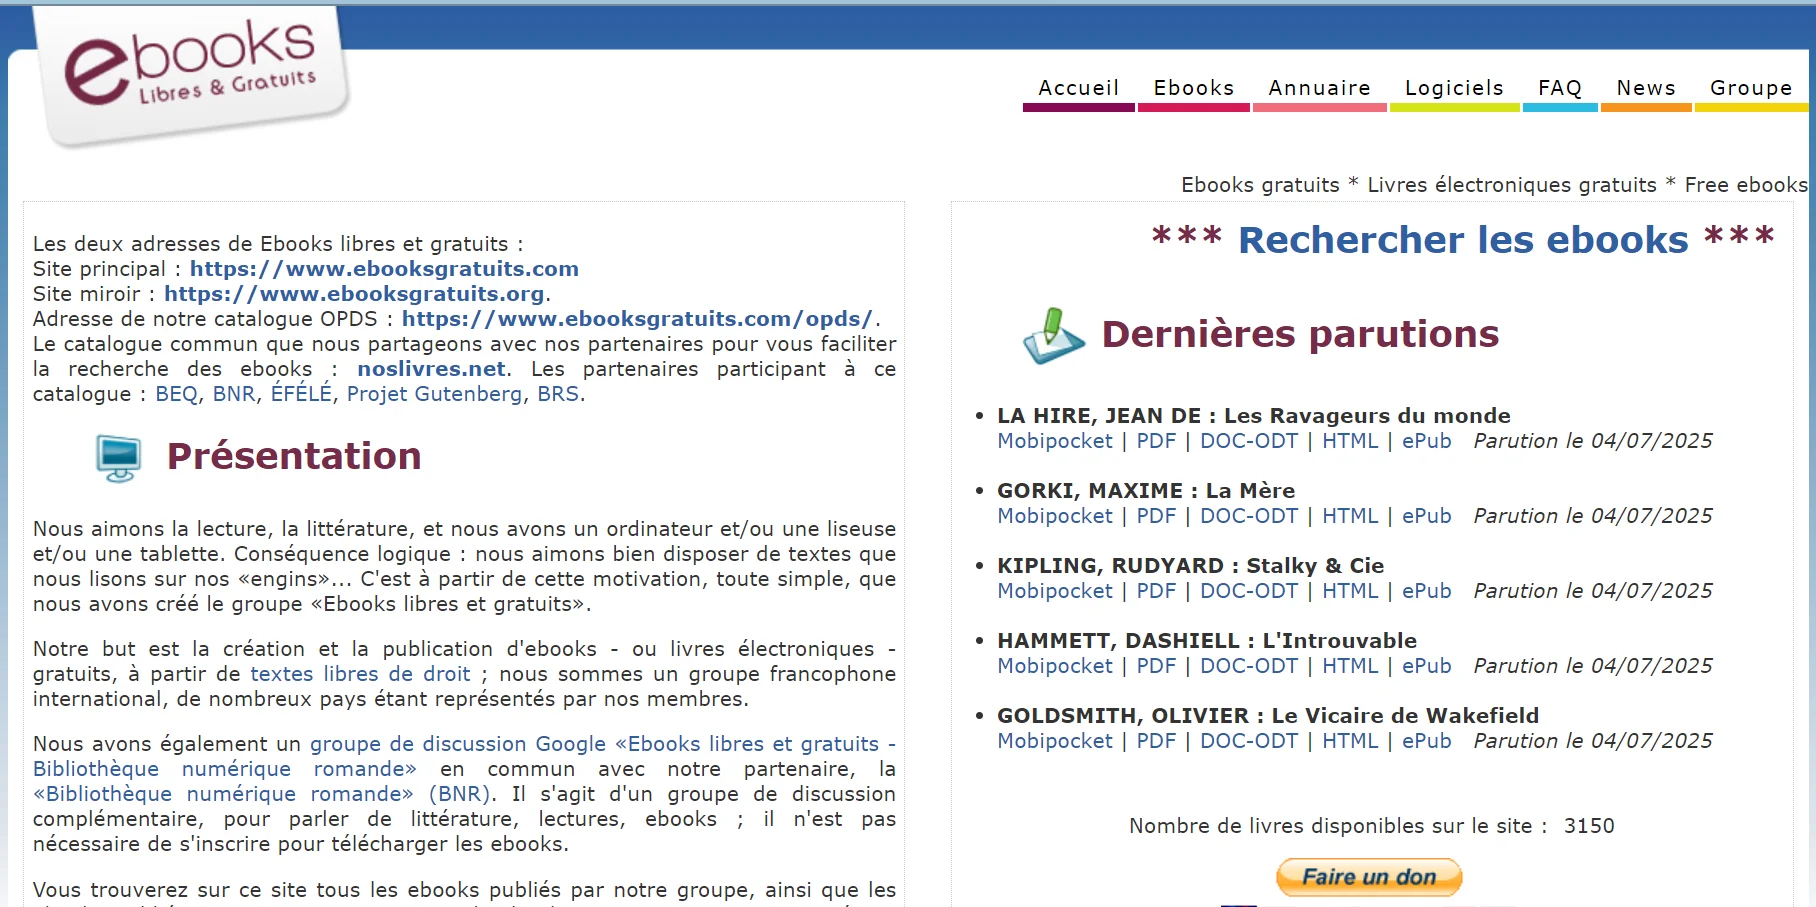Download Mobipocket for Hammett's L'Introuvable
Image resolution: width=1816 pixels, height=907 pixels.
click(x=1055, y=666)
